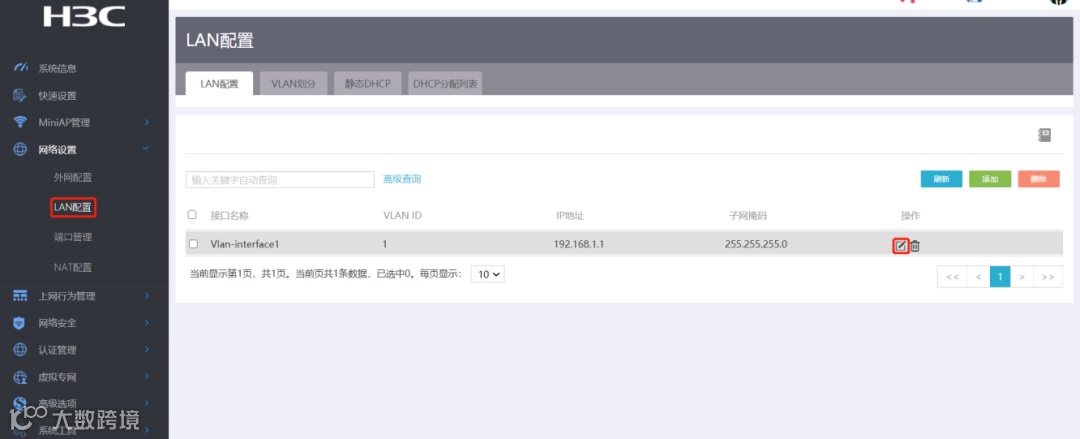The height and width of the screenshot is (439, 1080).
Task: Click the 操作 column header
Action: (910, 215)
